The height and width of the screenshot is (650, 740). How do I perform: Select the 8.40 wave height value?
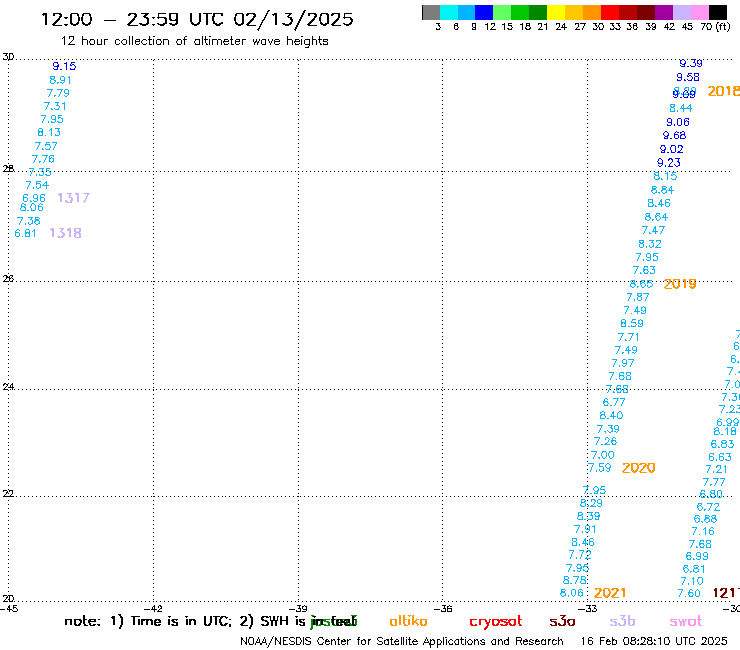point(611,415)
